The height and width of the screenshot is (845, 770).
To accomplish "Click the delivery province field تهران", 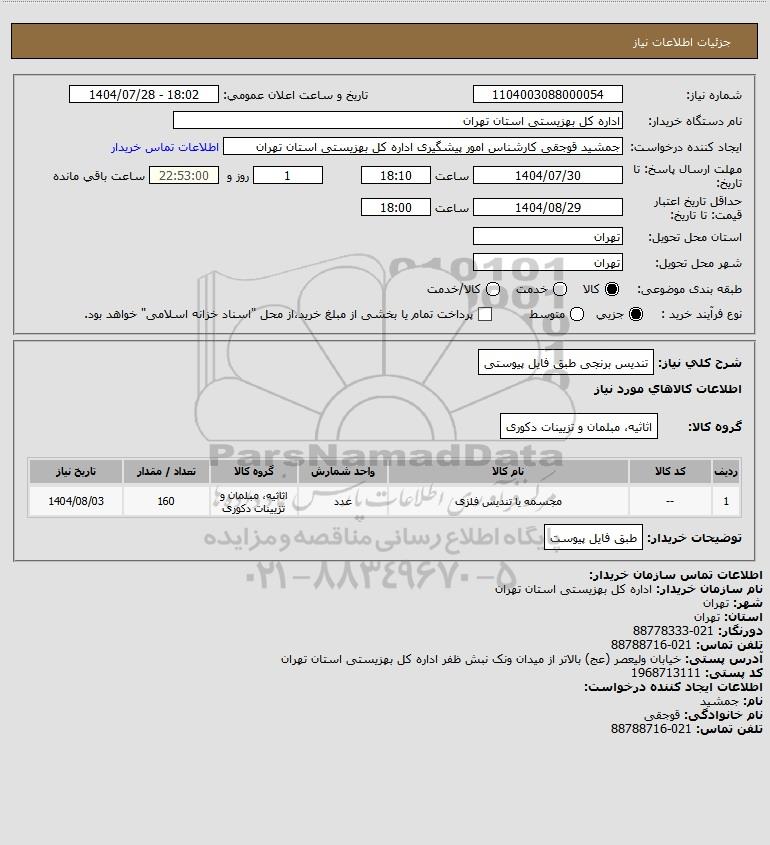I will click(x=547, y=237).
